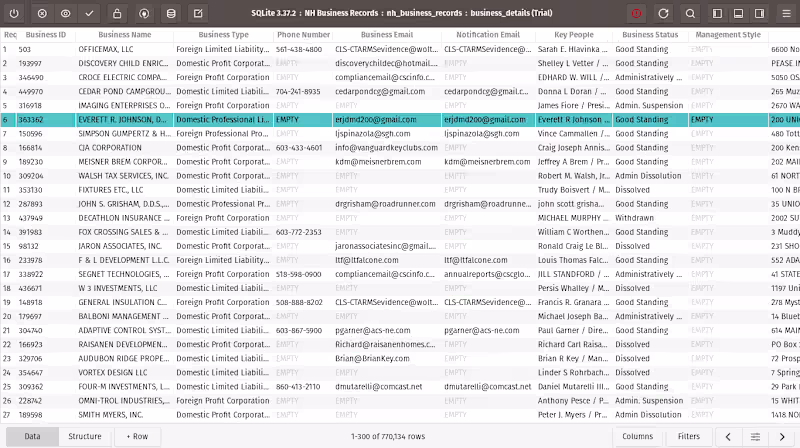Click the circular icon after the padlock
This screenshot has height=448, width=800.
click(x=144, y=14)
